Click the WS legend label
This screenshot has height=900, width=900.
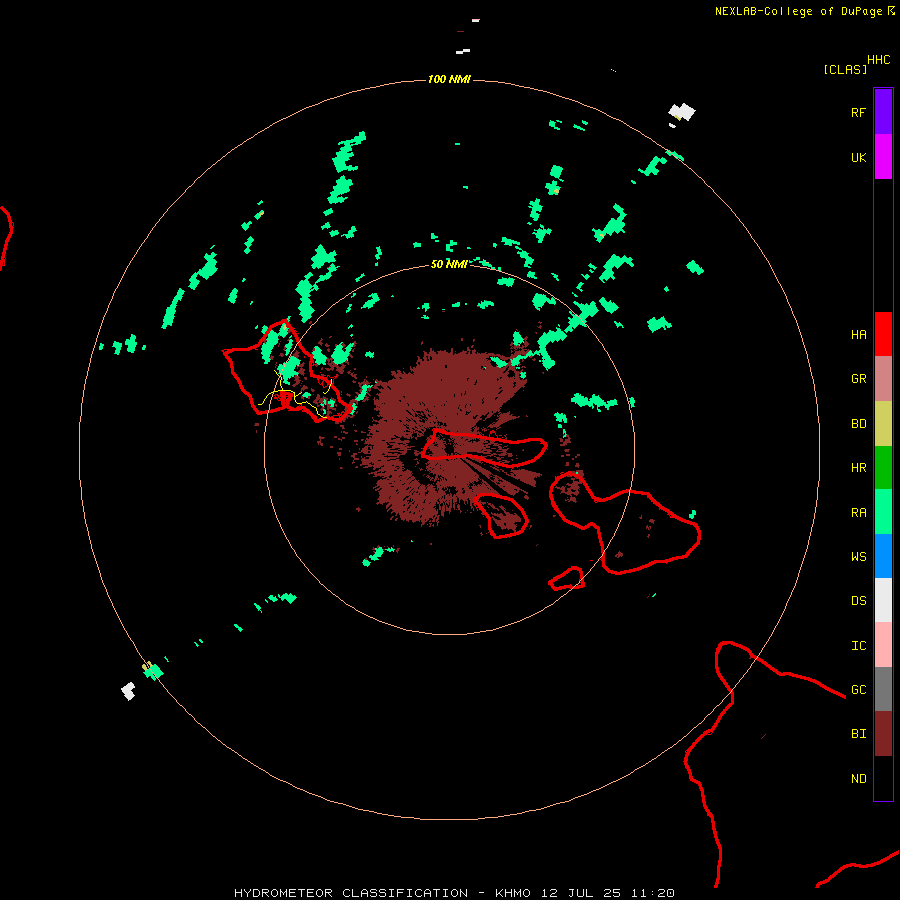pyautogui.click(x=859, y=556)
